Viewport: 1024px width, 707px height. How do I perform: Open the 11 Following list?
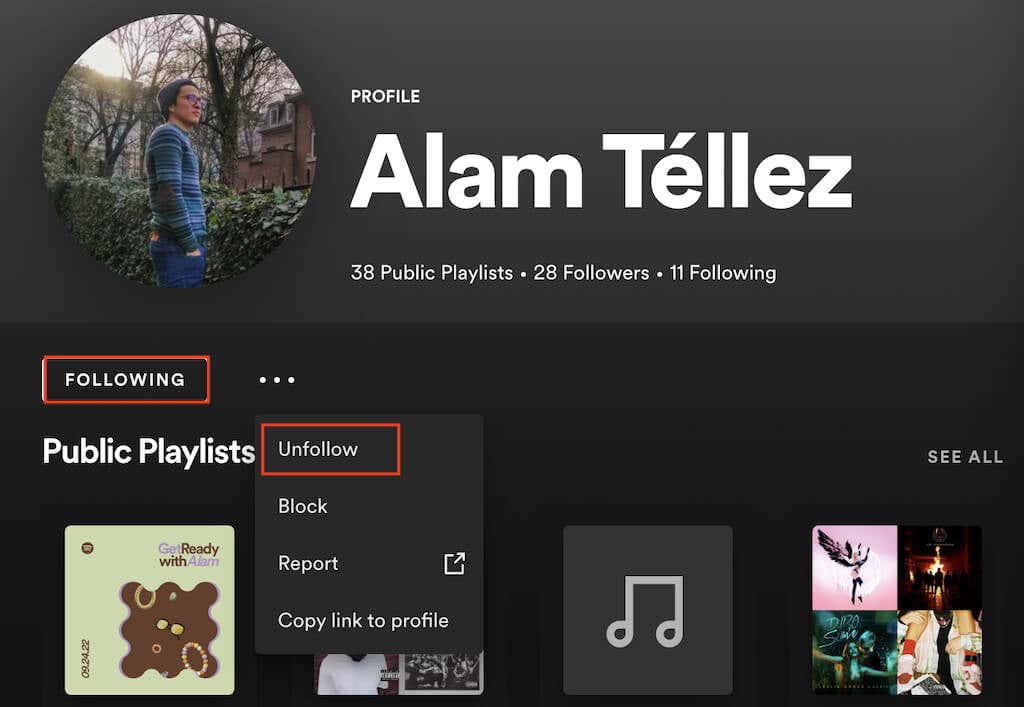pos(724,271)
